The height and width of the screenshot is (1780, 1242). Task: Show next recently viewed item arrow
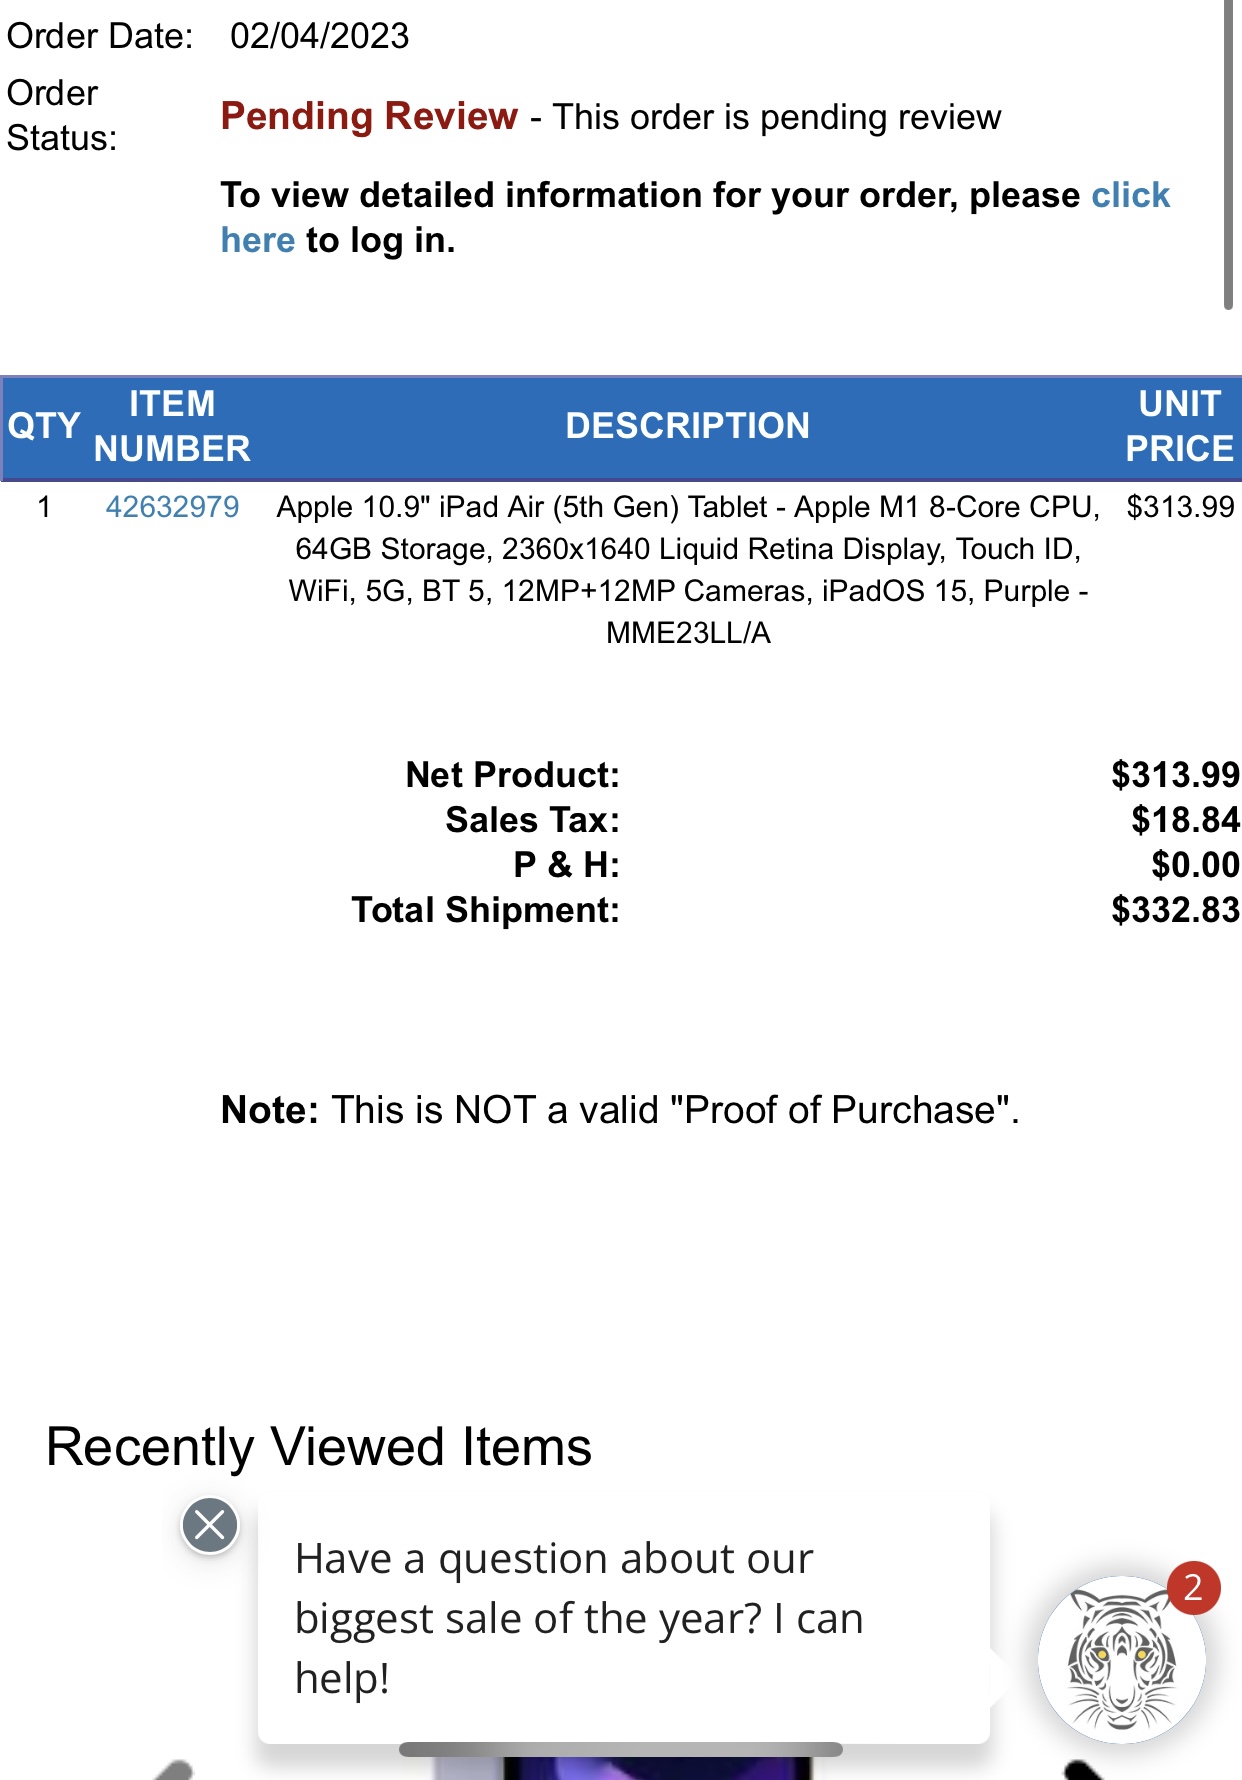click(1082, 1768)
